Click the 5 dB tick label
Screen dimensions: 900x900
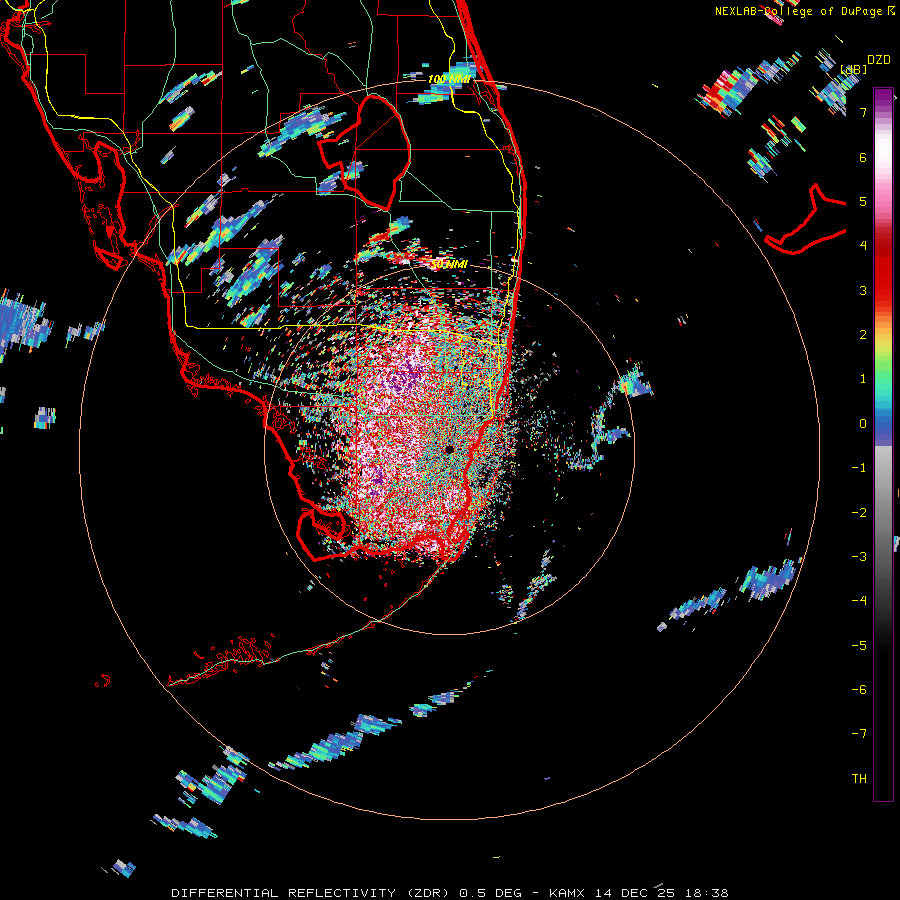863,201
